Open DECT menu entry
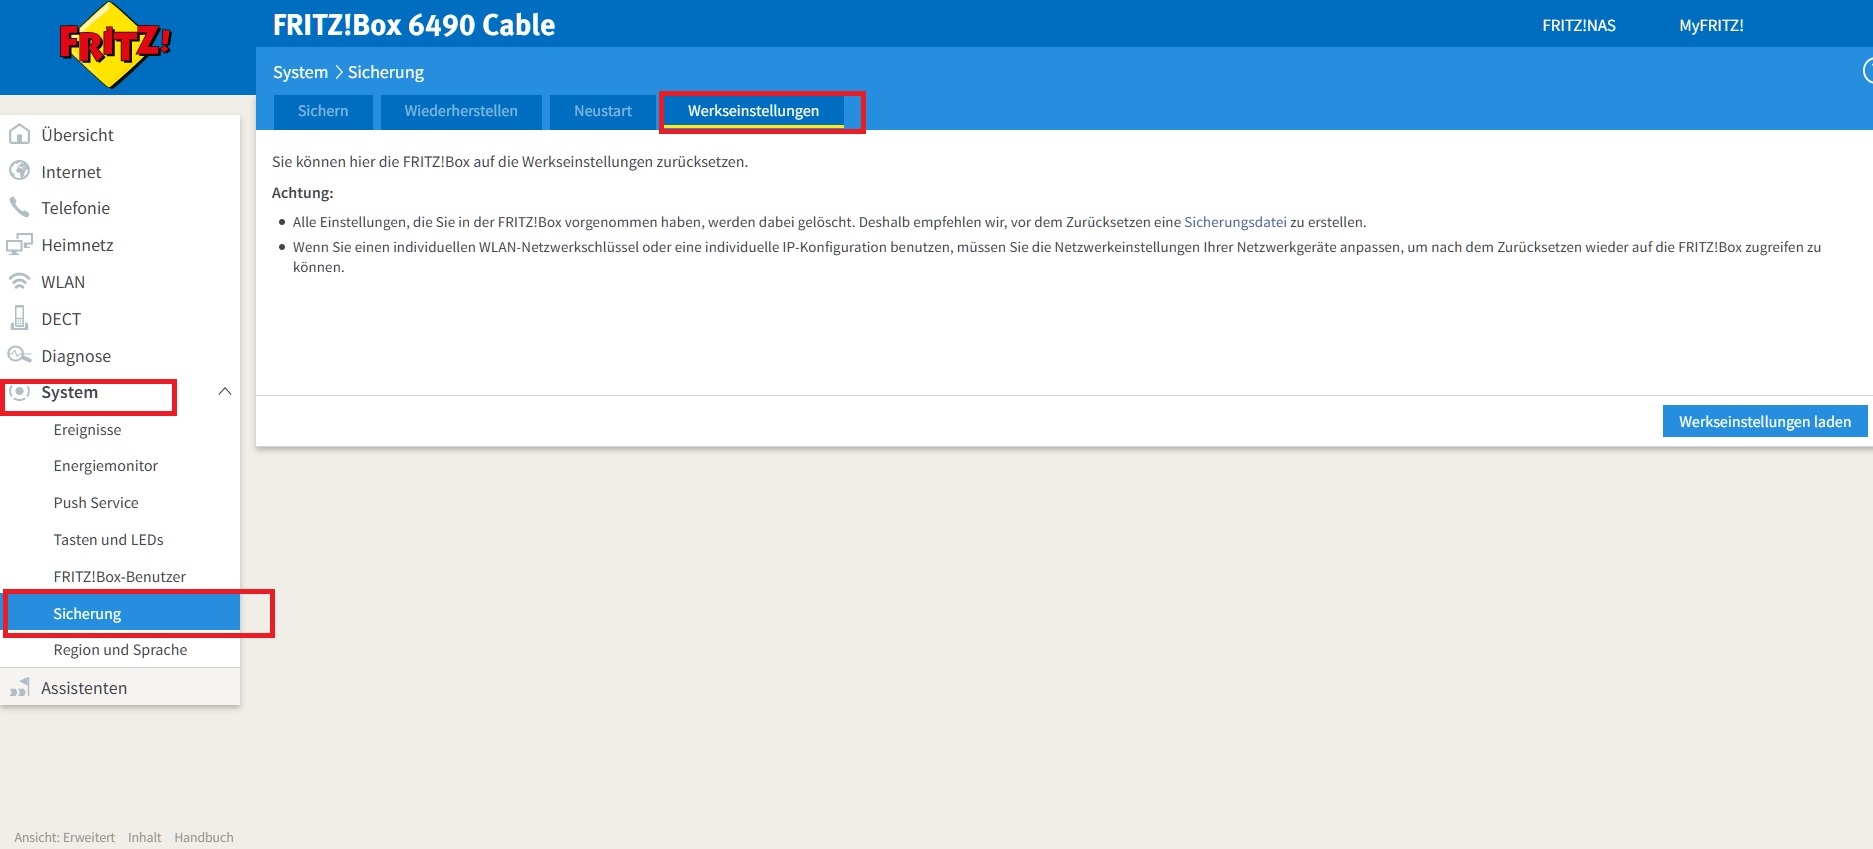The height and width of the screenshot is (849, 1873). (x=61, y=319)
